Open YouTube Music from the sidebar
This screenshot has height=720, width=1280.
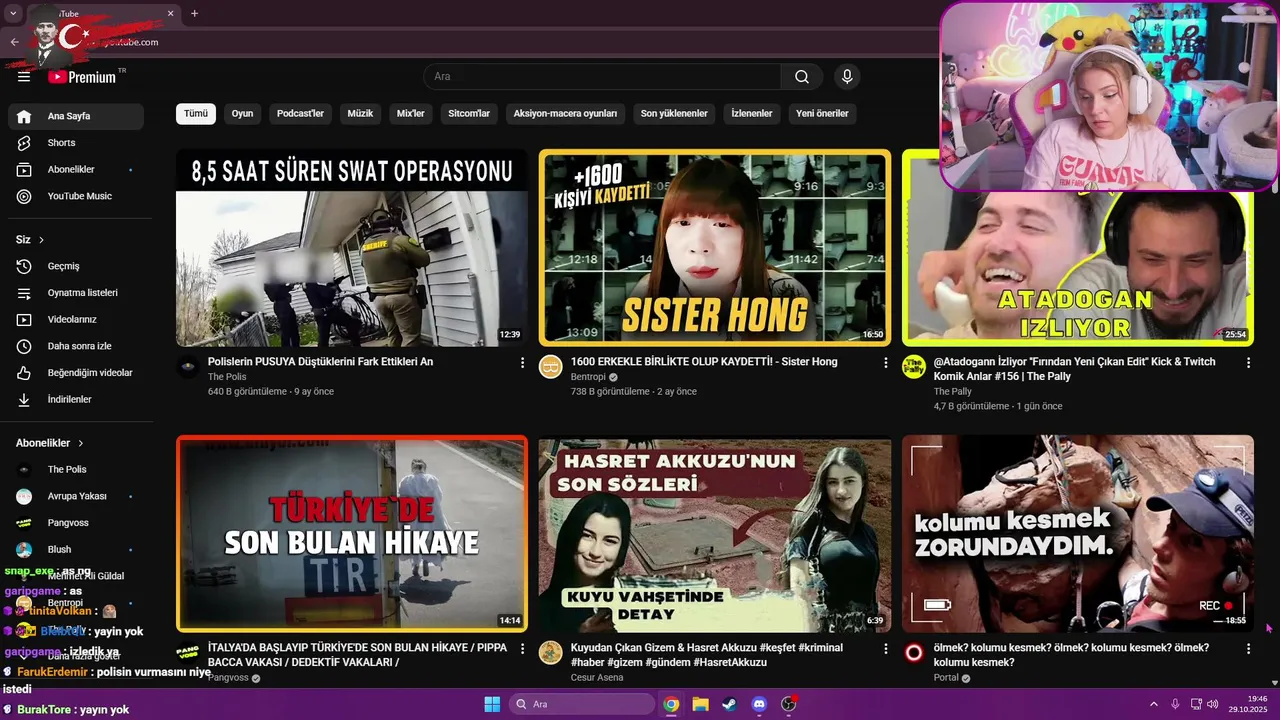coord(76,196)
